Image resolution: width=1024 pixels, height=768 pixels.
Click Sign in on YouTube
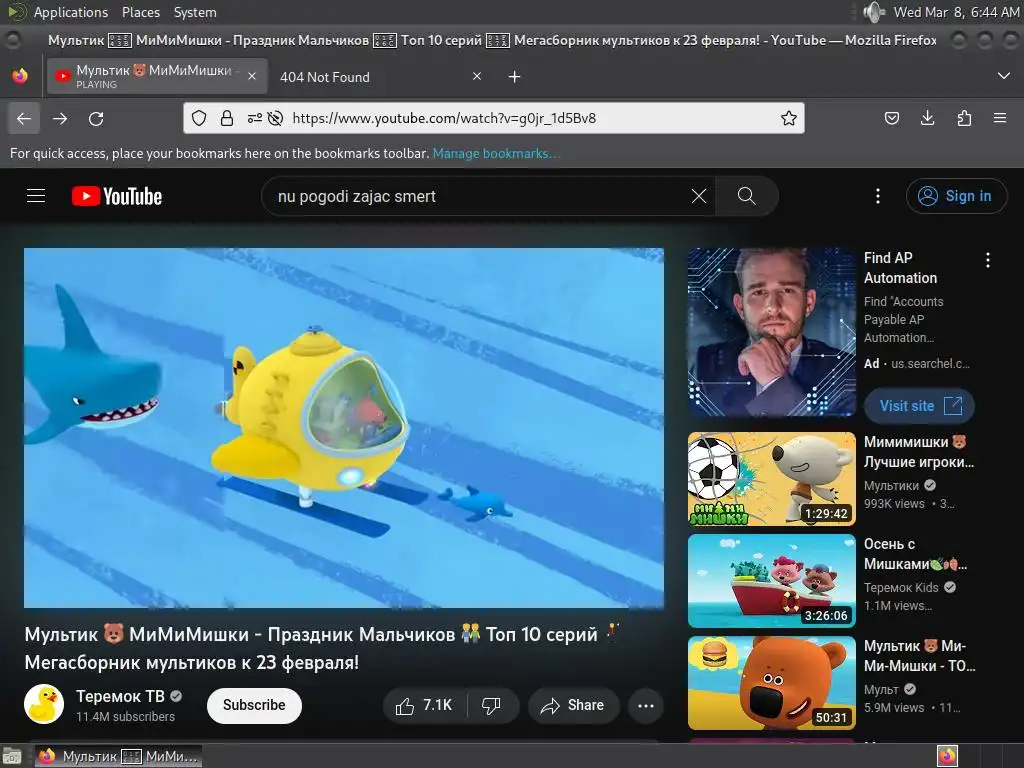pos(956,196)
